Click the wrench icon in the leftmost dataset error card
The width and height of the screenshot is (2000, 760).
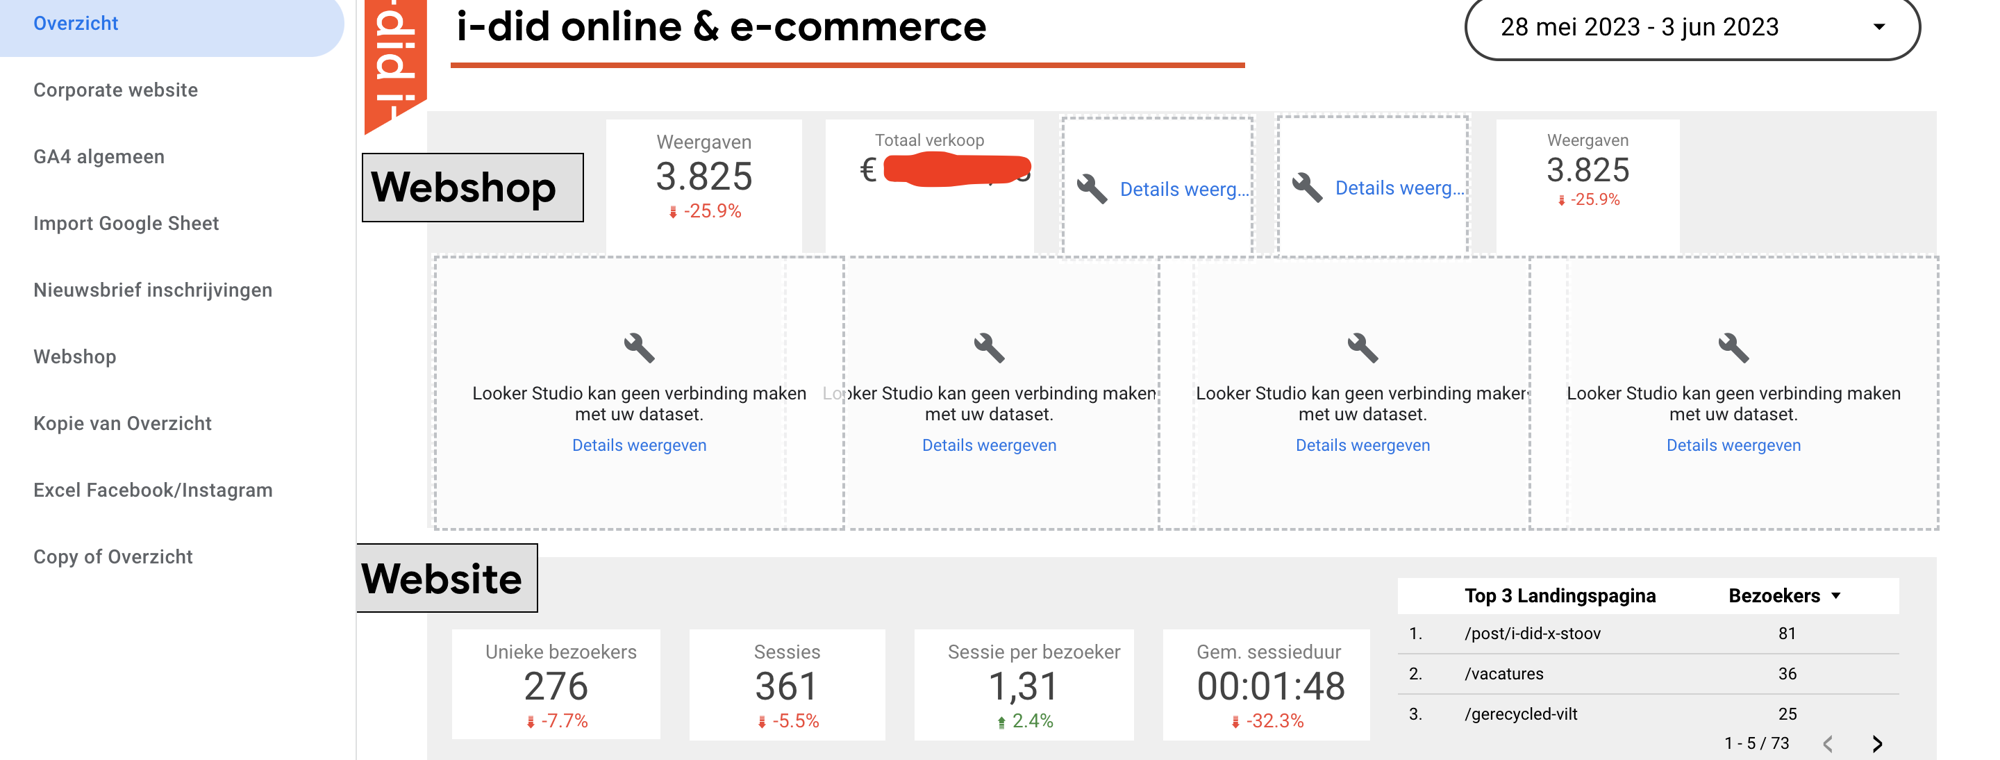(639, 348)
